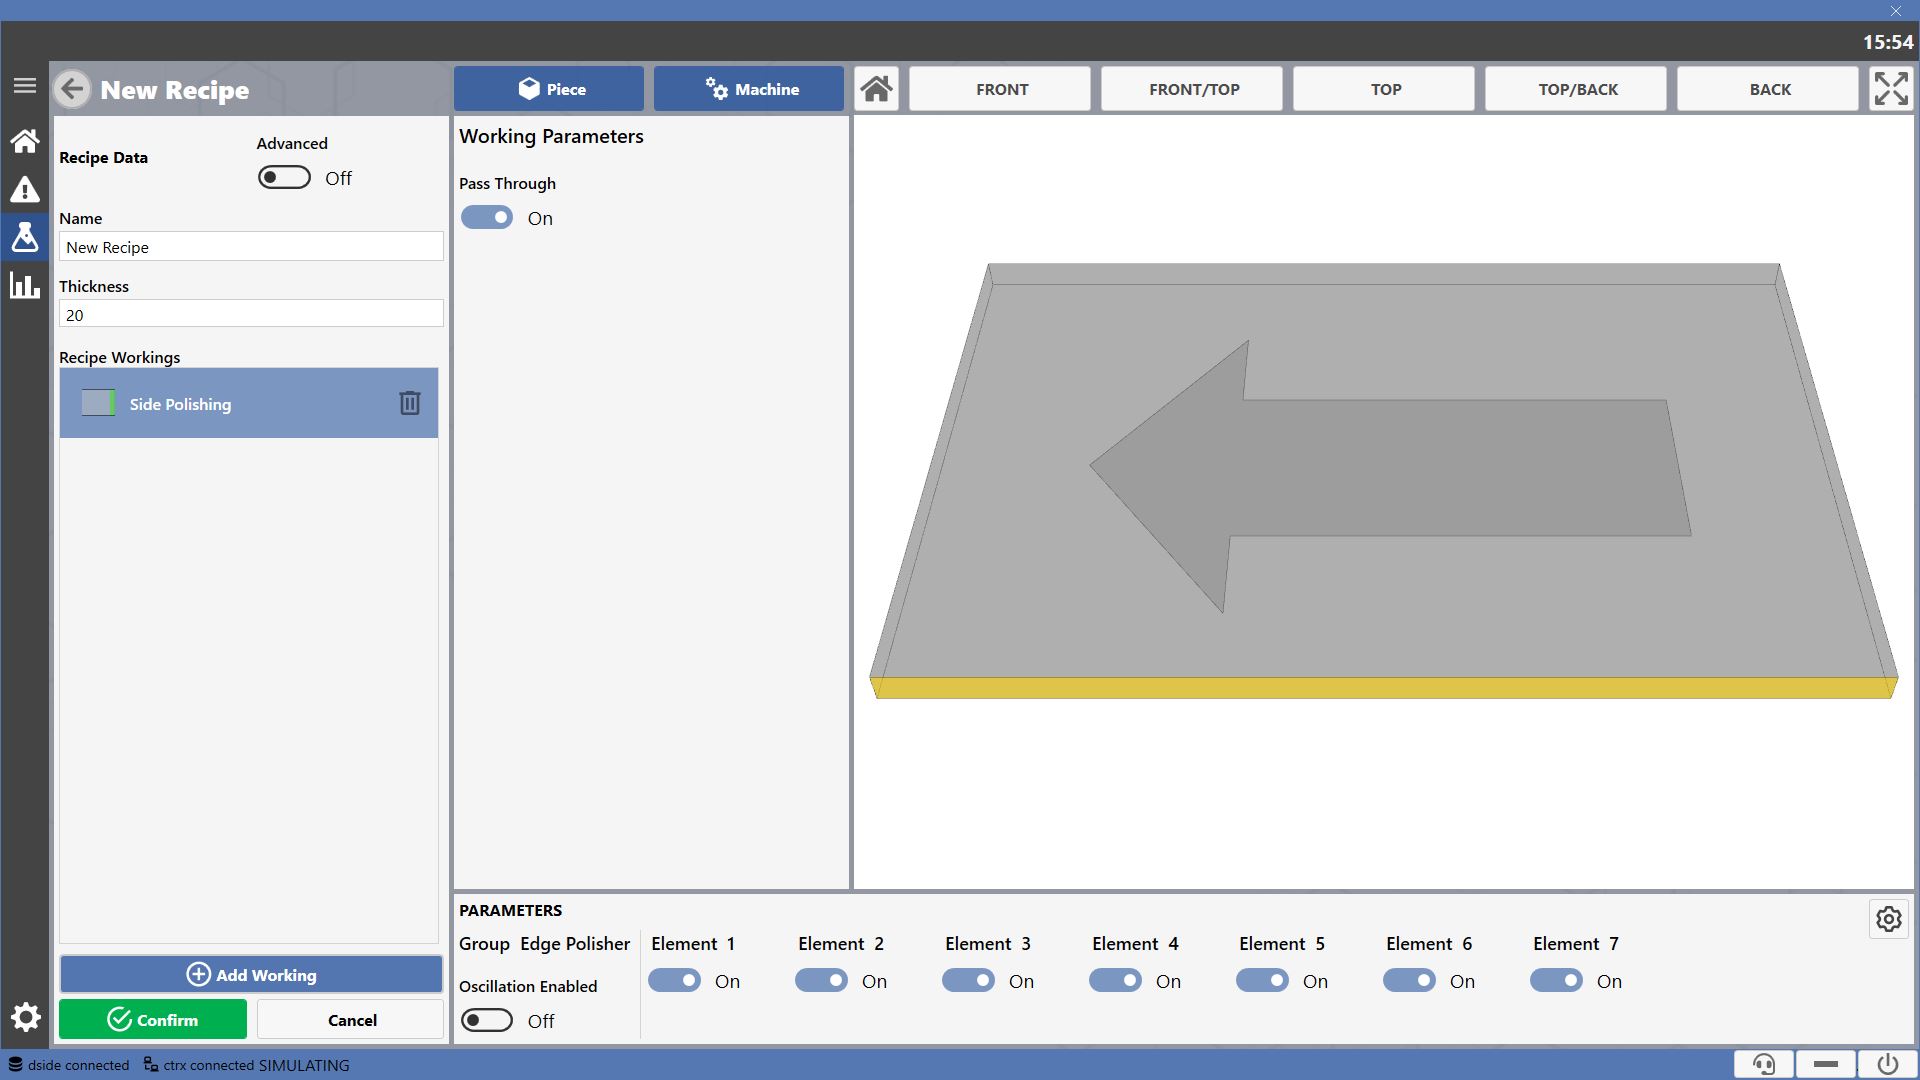Reset 3D view with the home icon
Screen dimensions: 1920x1080
[x=877, y=89]
